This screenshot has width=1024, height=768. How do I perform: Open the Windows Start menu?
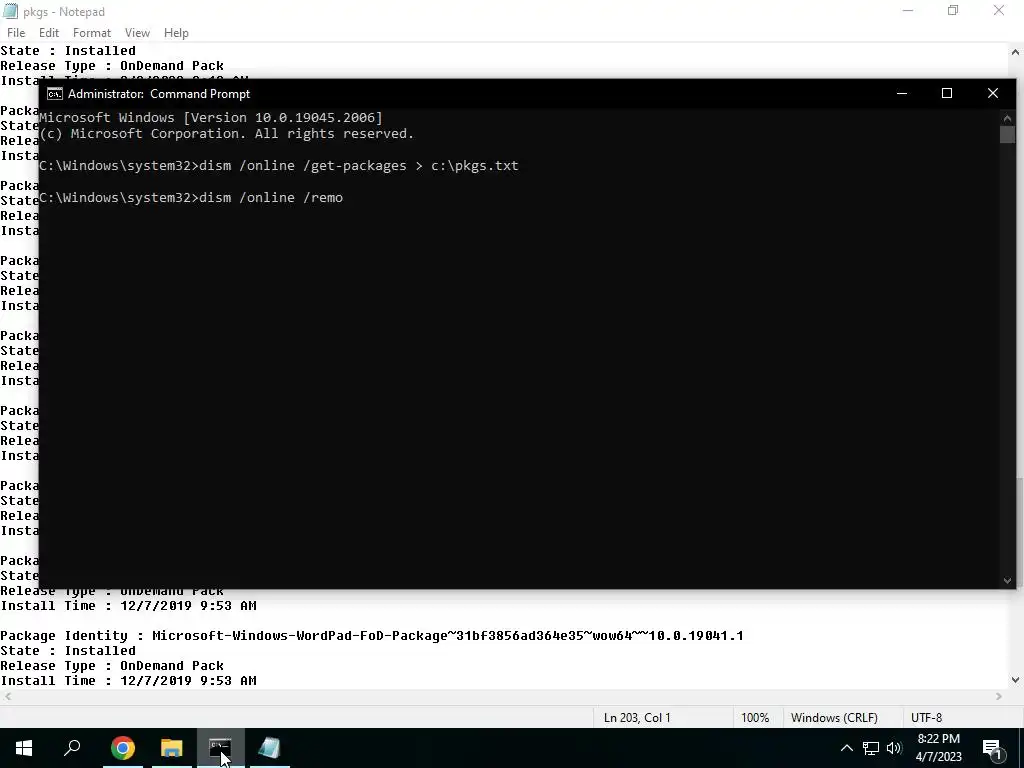(x=24, y=748)
